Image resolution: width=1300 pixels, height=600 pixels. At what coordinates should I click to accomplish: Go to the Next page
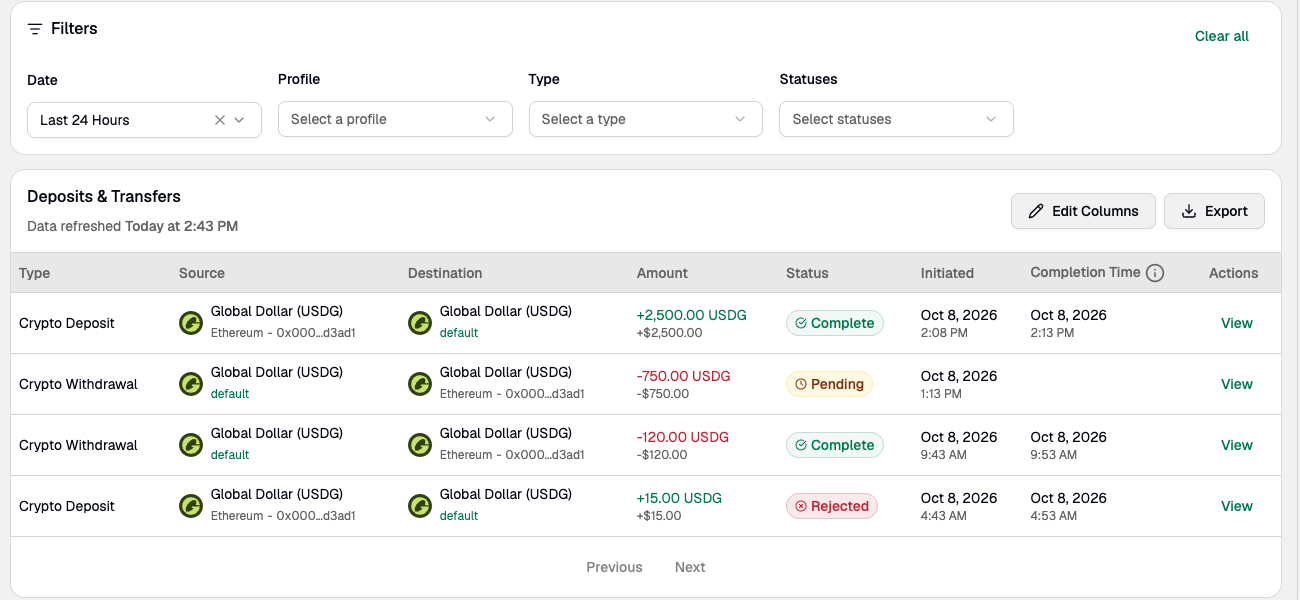pyautogui.click(x=690, y=567)
